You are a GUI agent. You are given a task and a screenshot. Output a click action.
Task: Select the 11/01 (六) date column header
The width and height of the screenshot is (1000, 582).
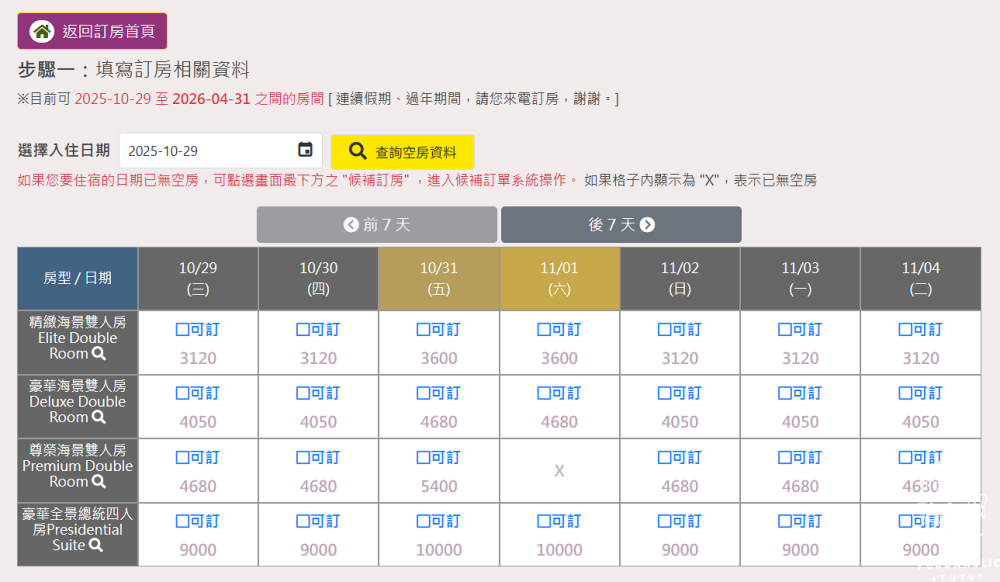pos(559,278)
